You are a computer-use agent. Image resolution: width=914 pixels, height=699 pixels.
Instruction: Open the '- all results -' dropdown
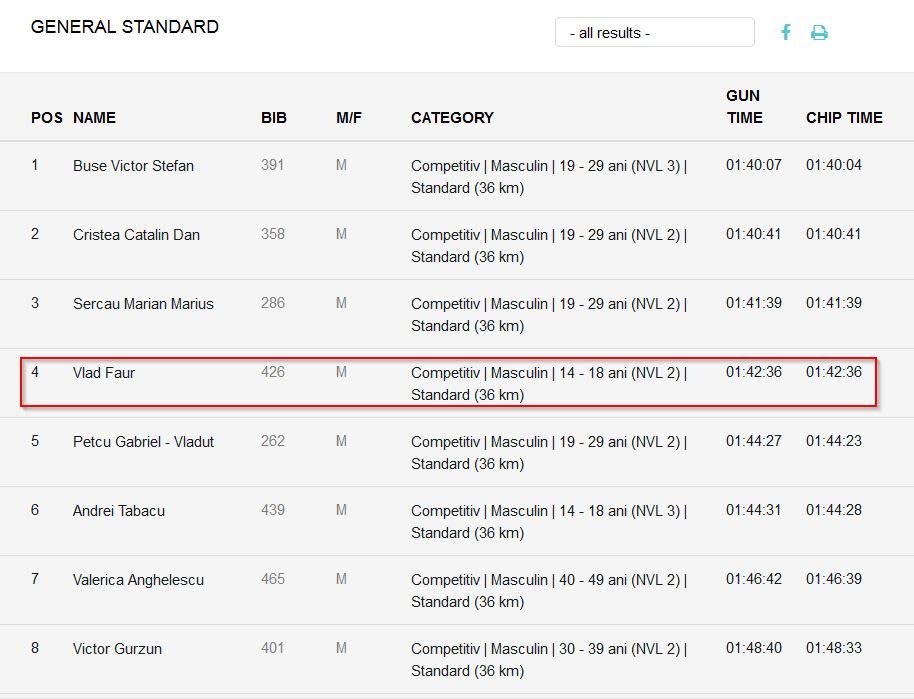[655, 32]
